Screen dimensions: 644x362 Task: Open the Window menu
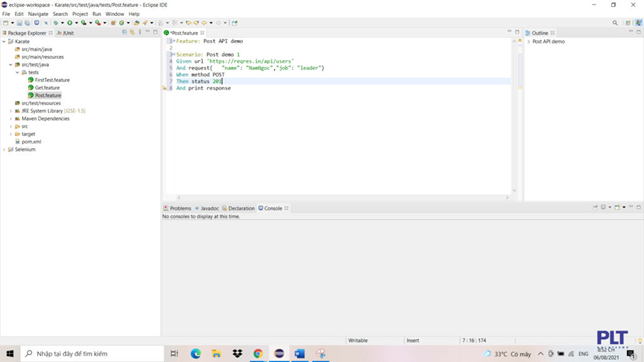(115, 14)
